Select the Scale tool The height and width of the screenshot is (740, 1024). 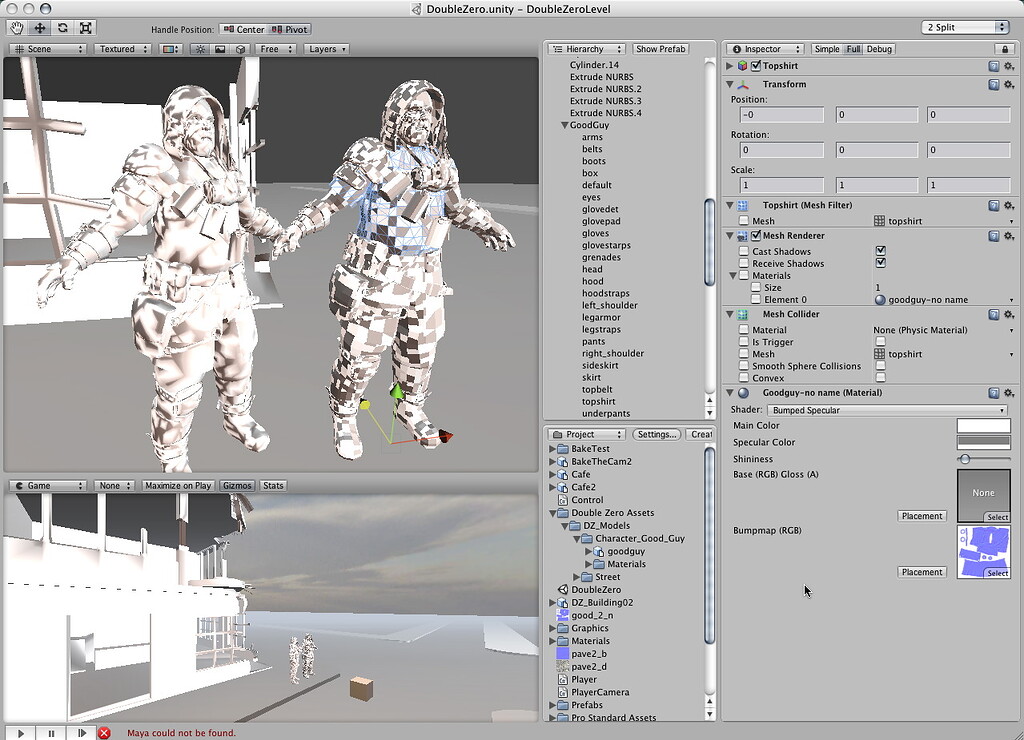[x=84, y=29]
